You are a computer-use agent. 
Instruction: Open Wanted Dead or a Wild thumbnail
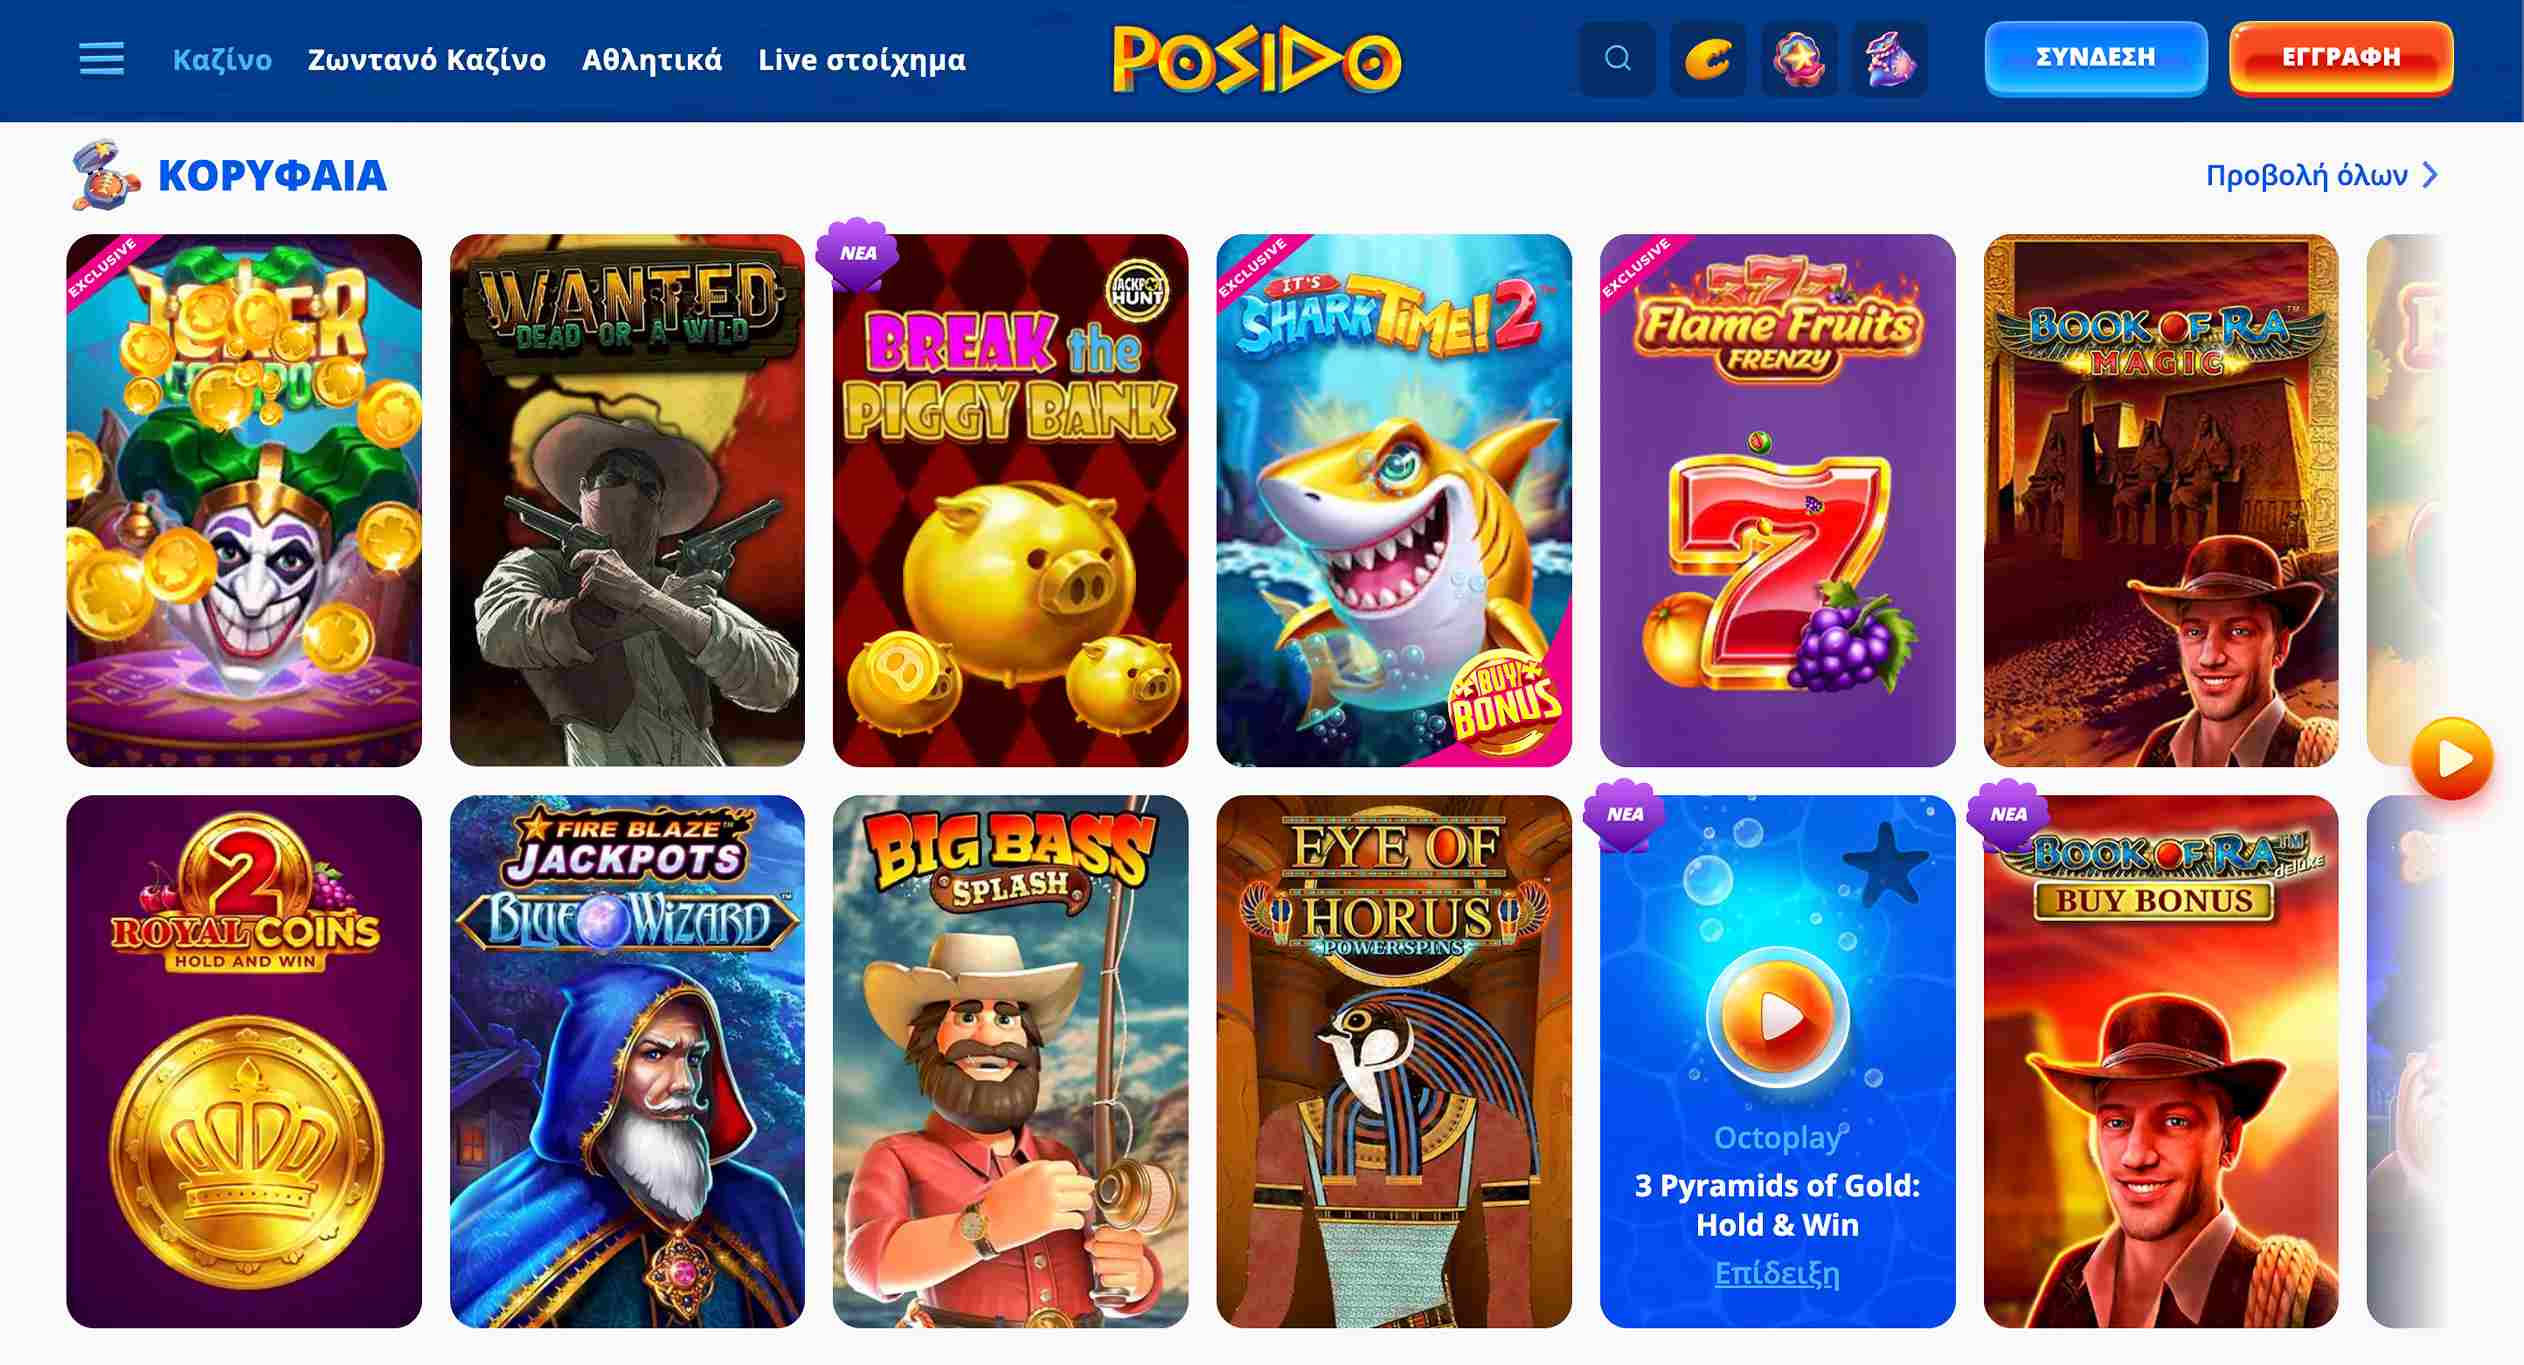coord(627,500)
